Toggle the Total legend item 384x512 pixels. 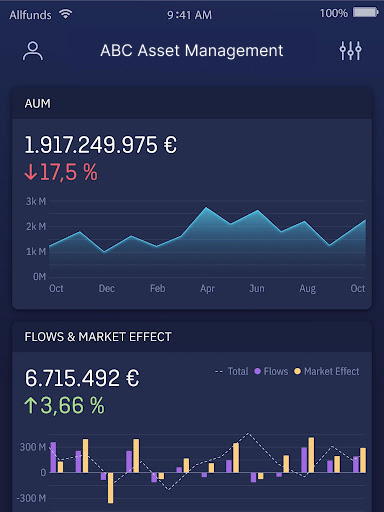(232, 371)
